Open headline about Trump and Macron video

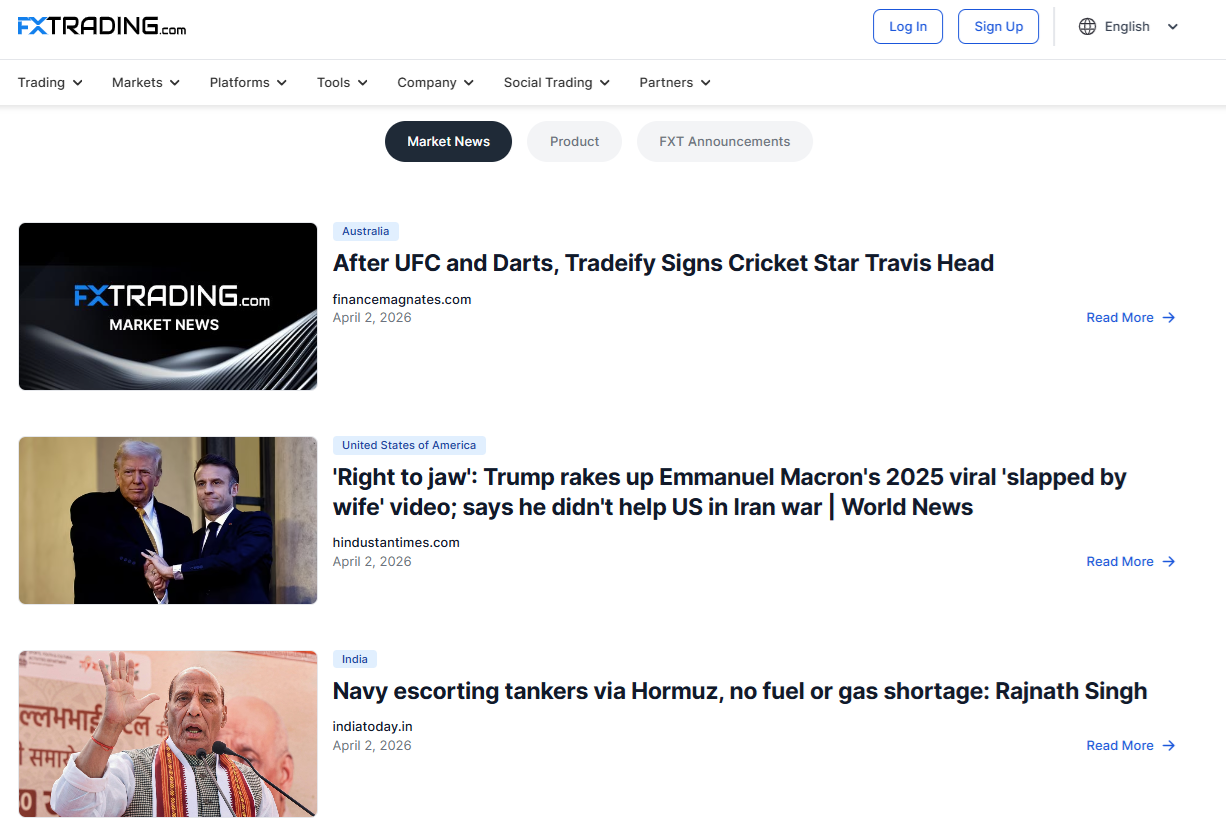[x=730, y=492]
